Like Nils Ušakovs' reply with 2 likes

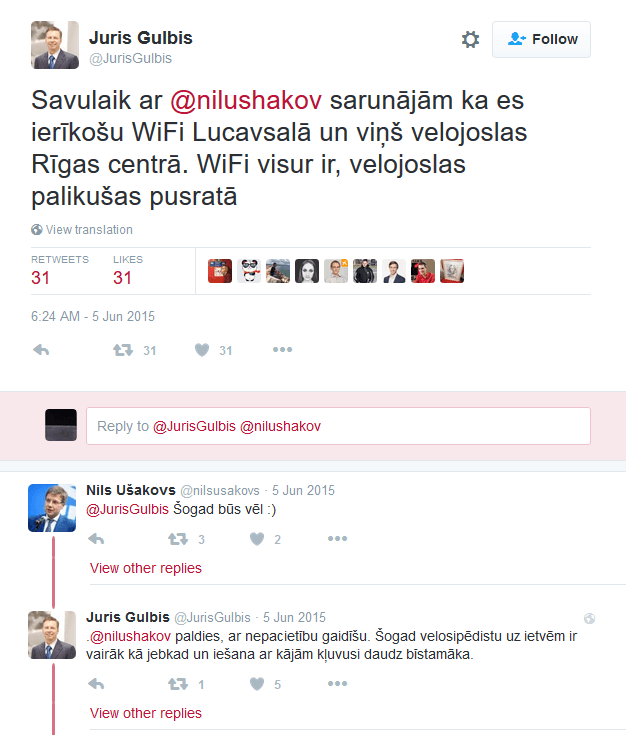(x=257, y=539)
